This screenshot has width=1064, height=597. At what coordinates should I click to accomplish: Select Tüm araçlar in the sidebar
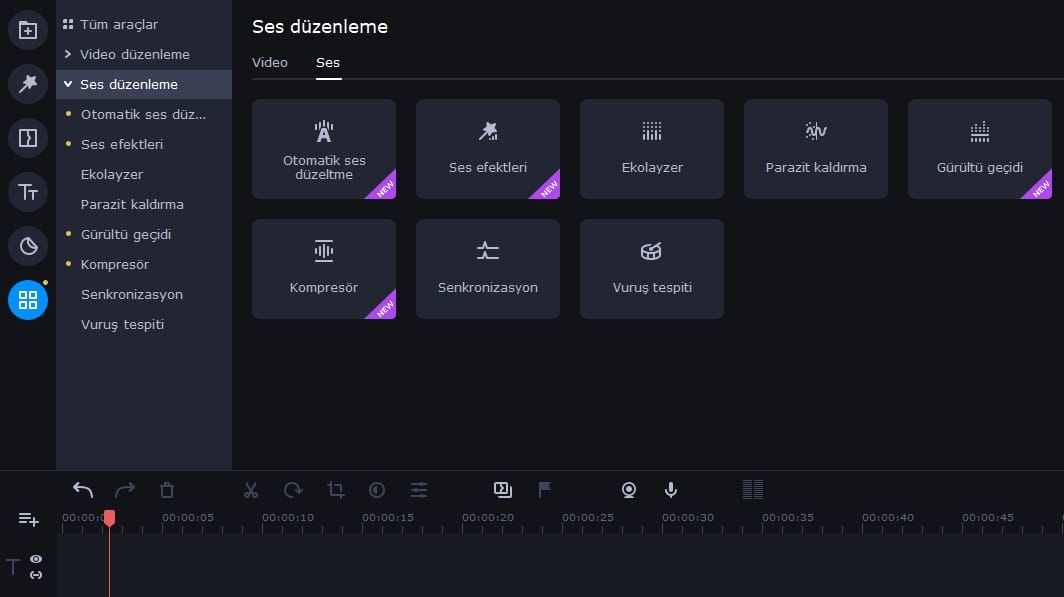tap(118, 24)
